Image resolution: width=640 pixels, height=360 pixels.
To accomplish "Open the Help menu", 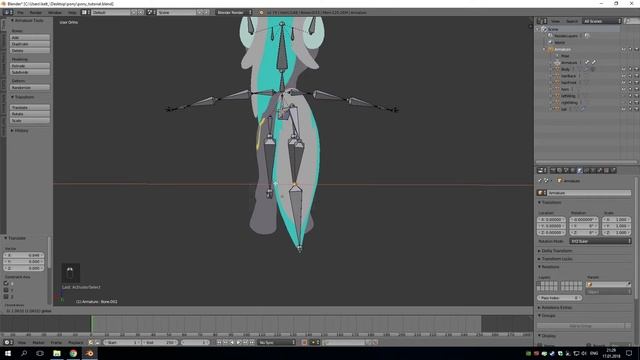I will click(72, 13).
